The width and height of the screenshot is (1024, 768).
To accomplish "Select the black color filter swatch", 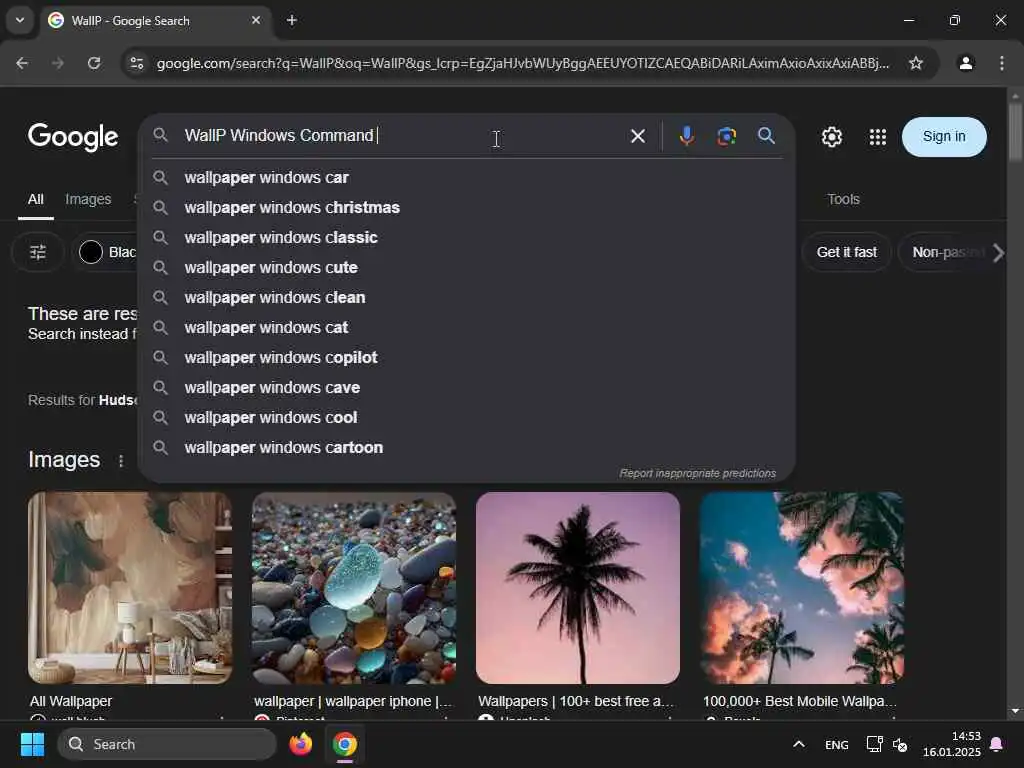I will 91,252.
